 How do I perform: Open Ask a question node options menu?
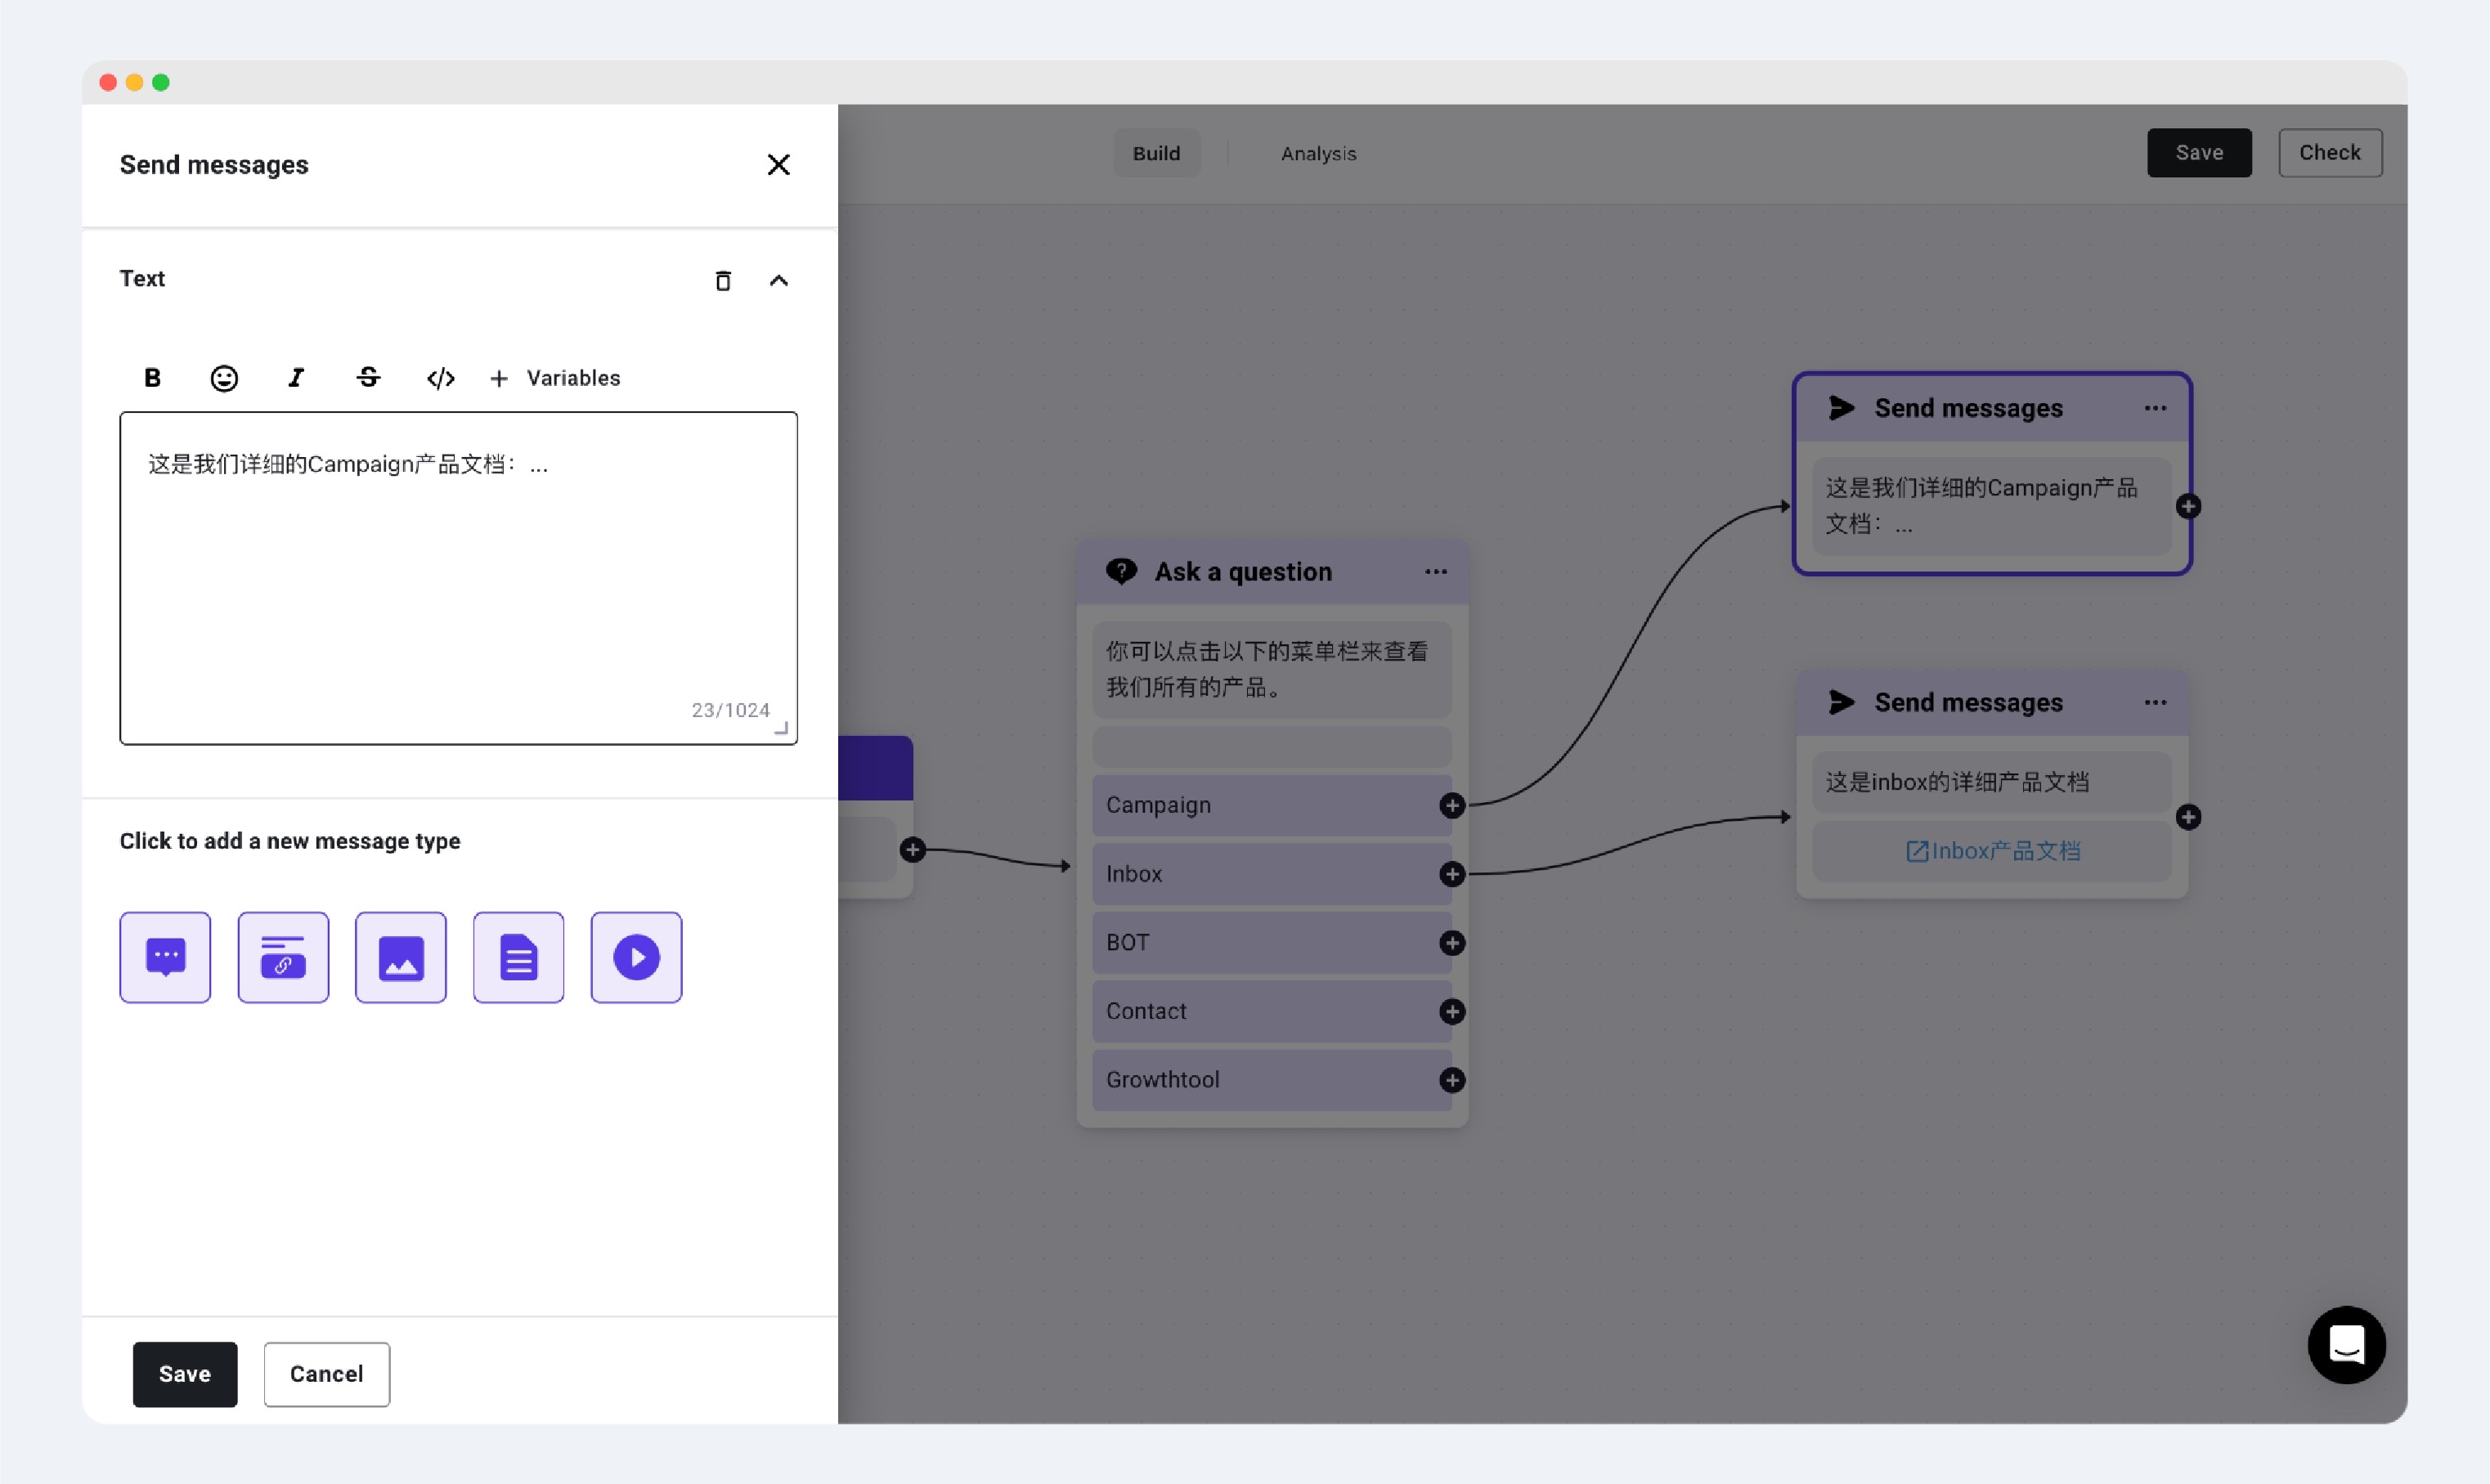(1436, 572)
